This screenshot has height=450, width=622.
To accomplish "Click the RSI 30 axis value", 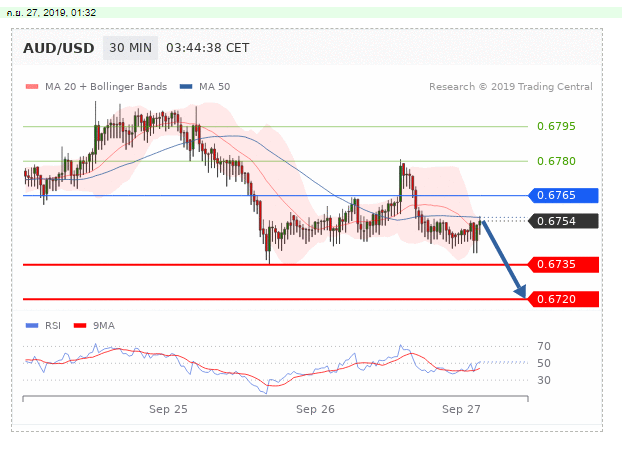I will coord(544,381).
